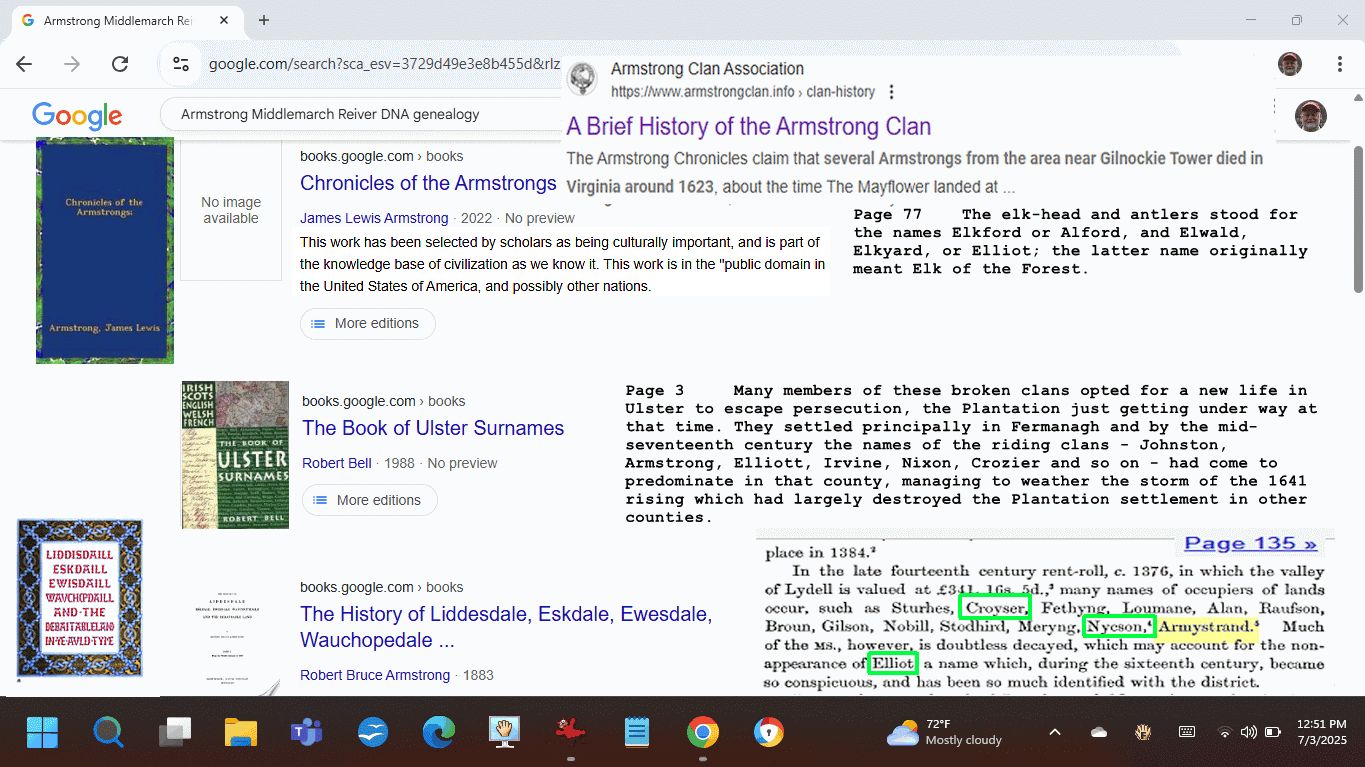Image resolution: width=1365 pixels, height=767 pixels.
Task: Open OneDrive cloud tray icon
Action: coord(1099,732)
